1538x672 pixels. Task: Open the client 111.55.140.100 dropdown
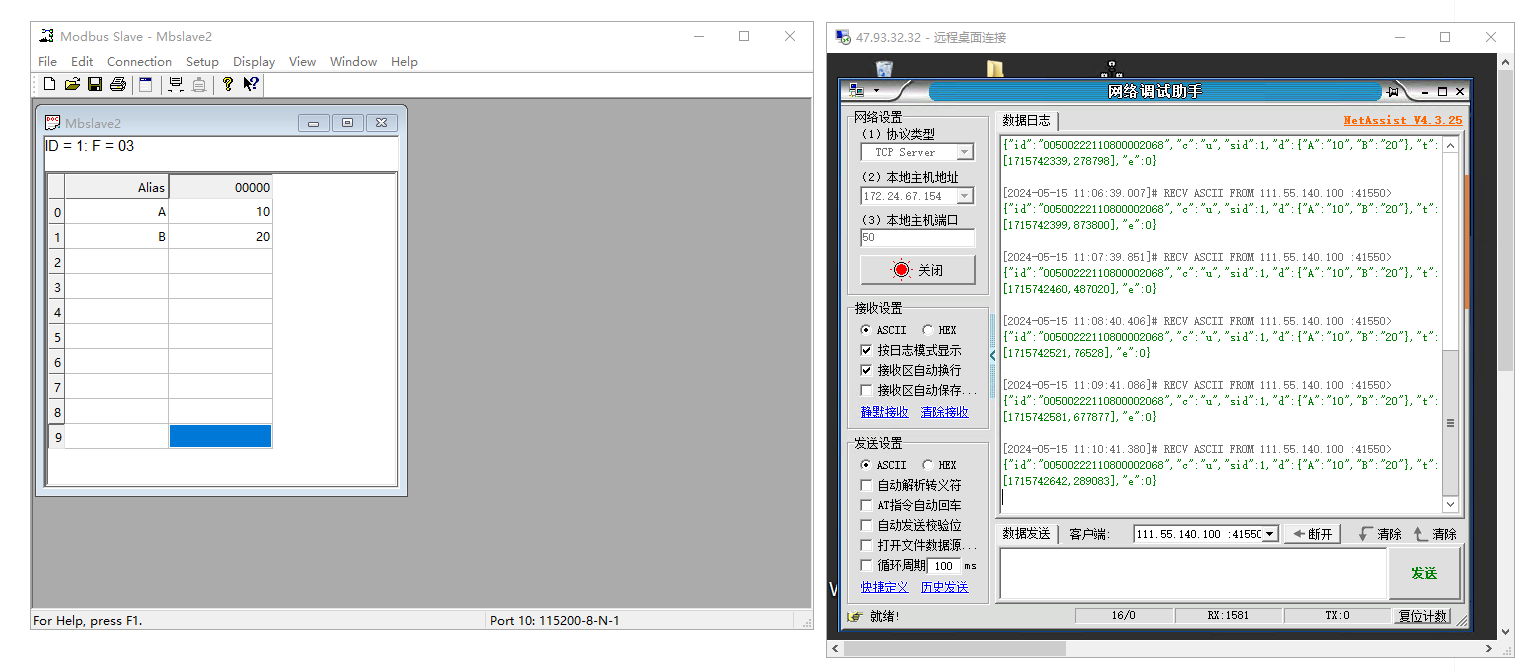(x=1270, y=534)
